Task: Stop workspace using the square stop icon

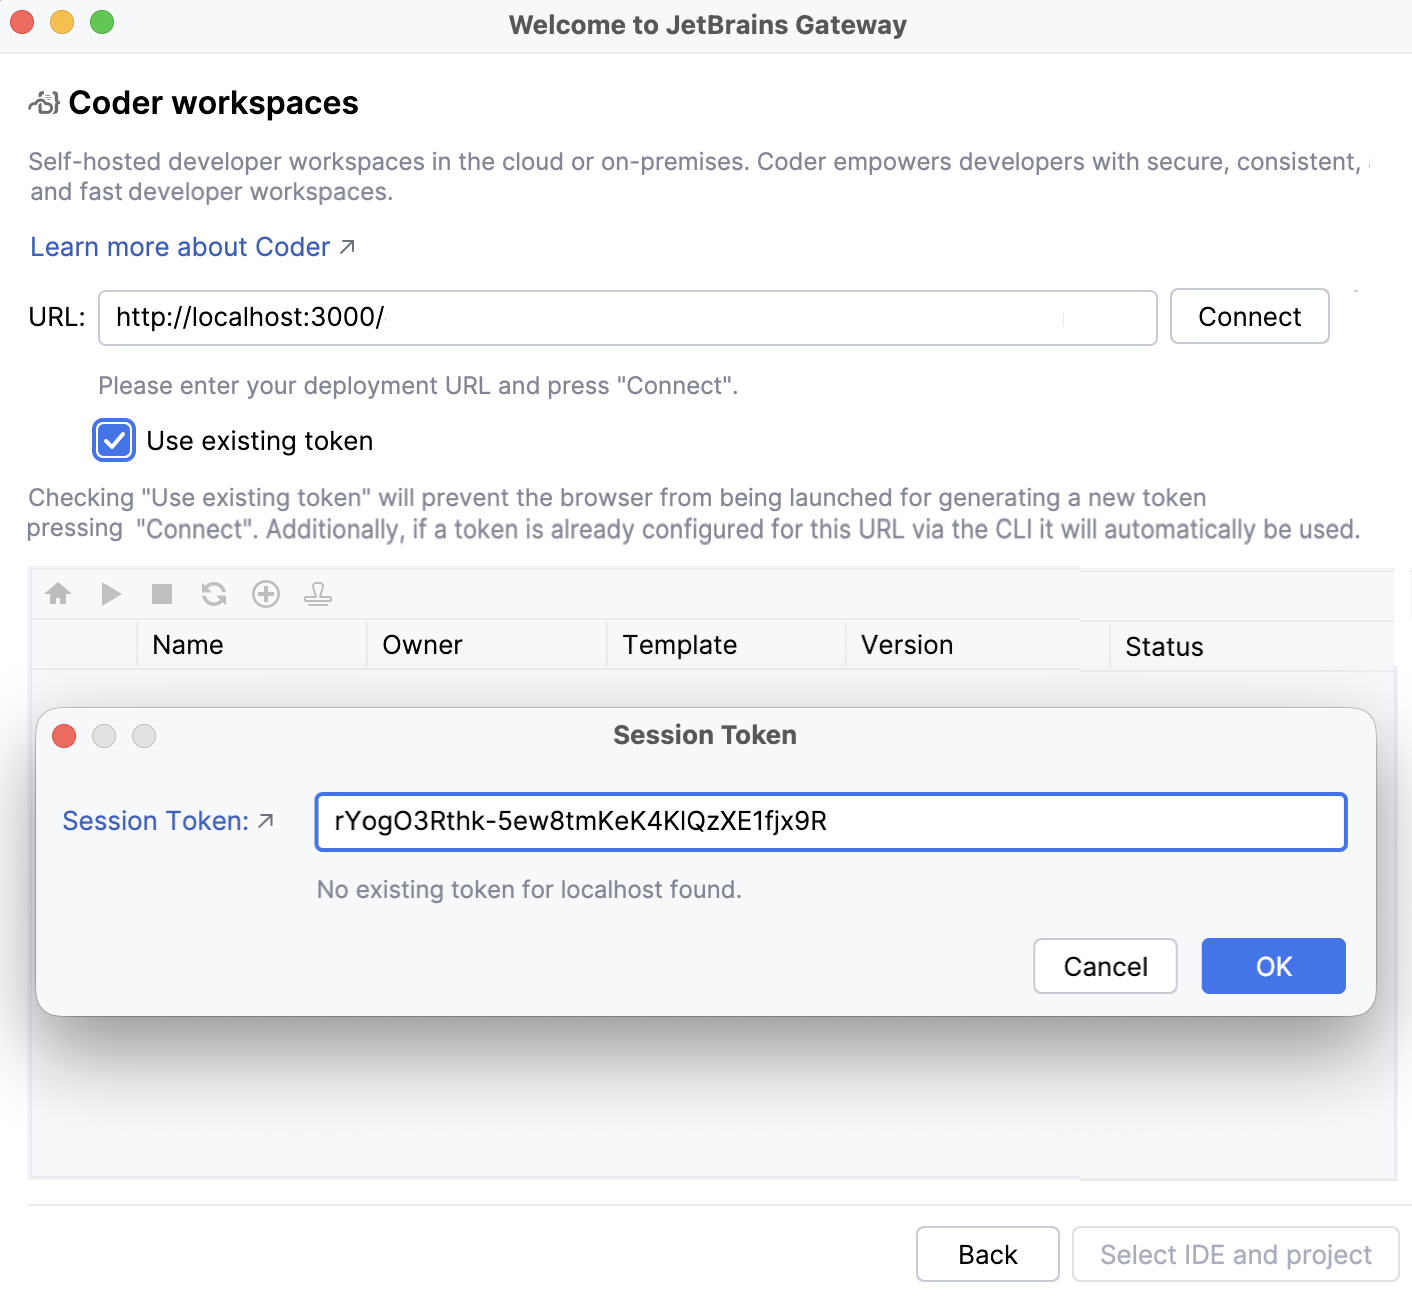Action: 162,594
